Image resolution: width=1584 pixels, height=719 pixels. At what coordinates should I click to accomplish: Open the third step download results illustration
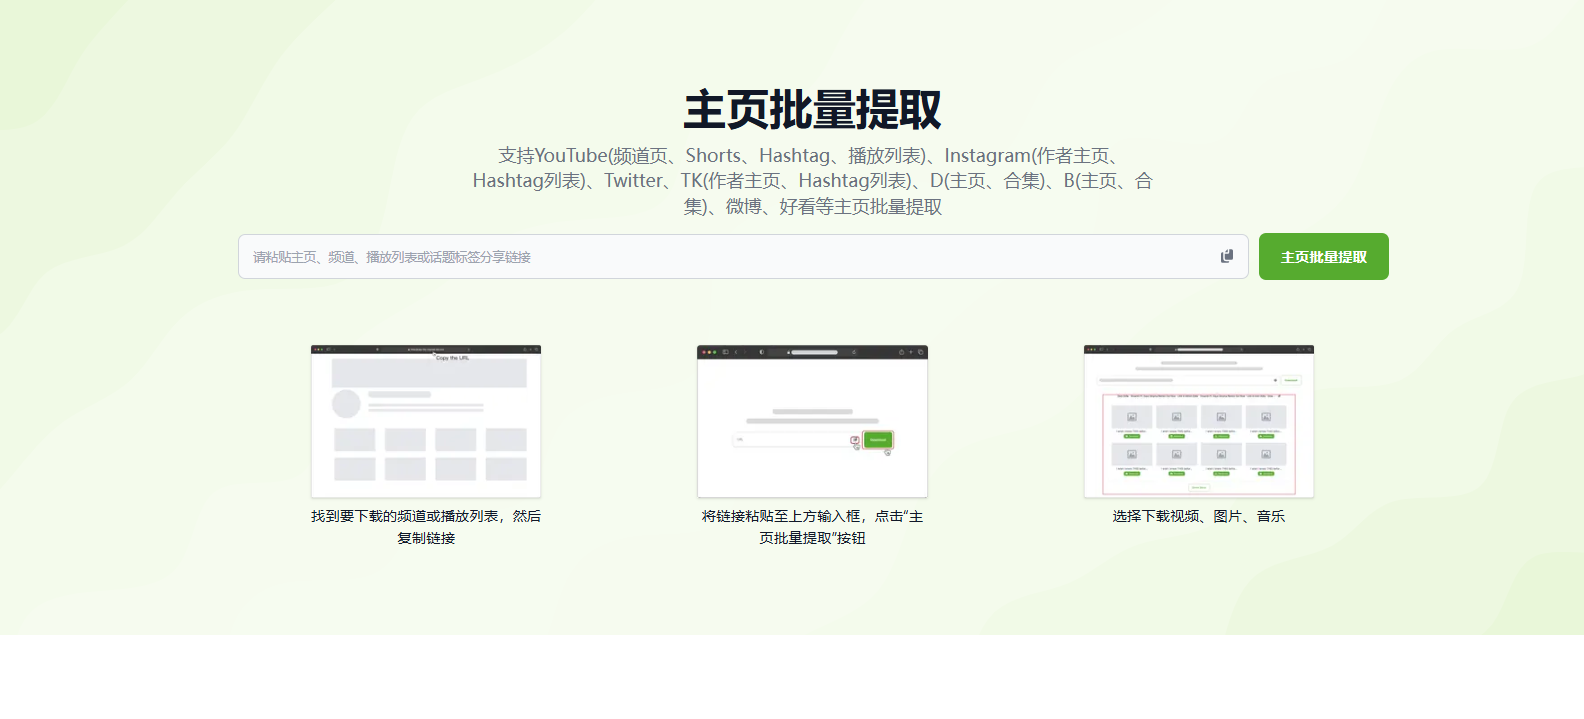(x=1198, y=422)
